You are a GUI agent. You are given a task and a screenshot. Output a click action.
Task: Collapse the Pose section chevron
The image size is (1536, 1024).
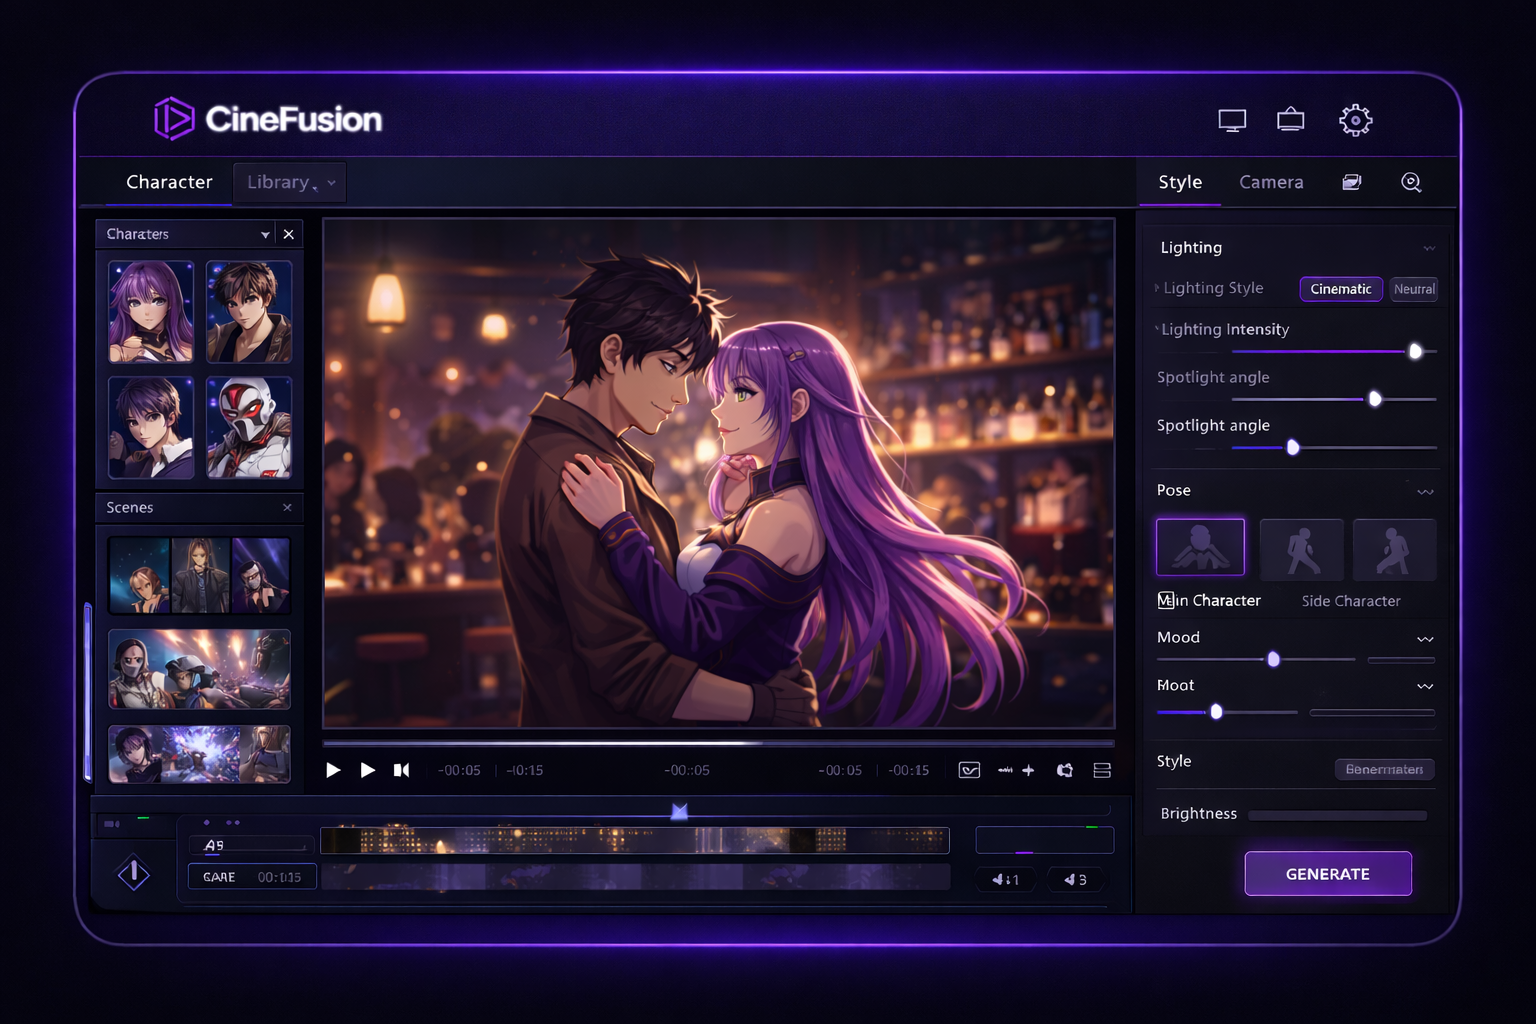1425,491
